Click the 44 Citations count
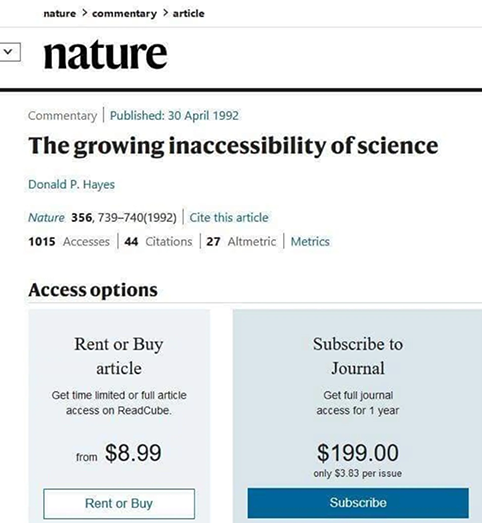482x523 pixels. 158,241
